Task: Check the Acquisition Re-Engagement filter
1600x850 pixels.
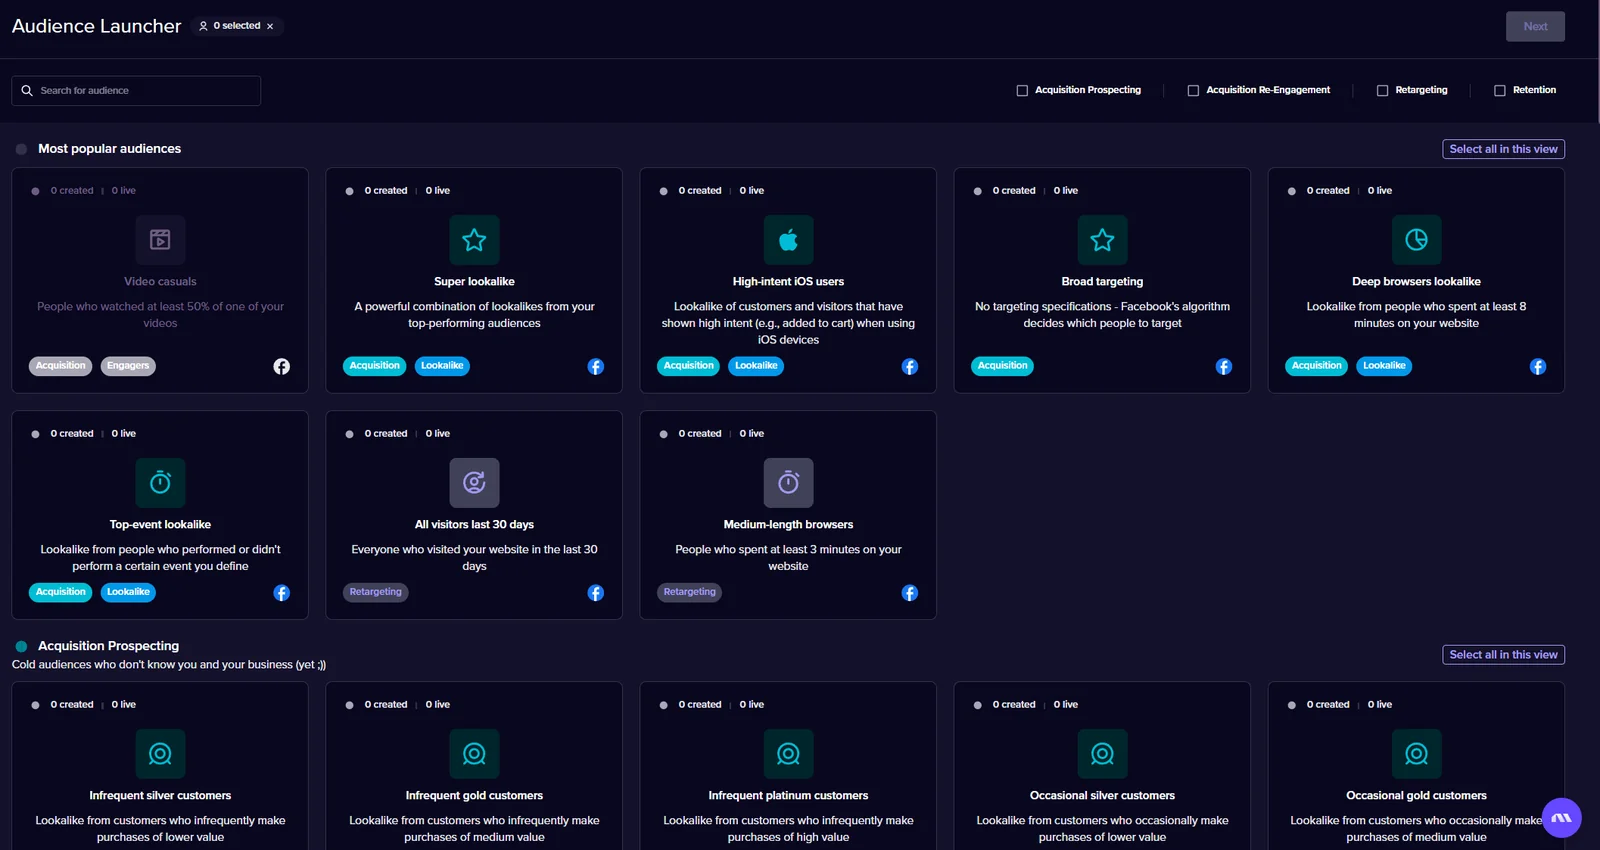Action: click(1193, 91)
